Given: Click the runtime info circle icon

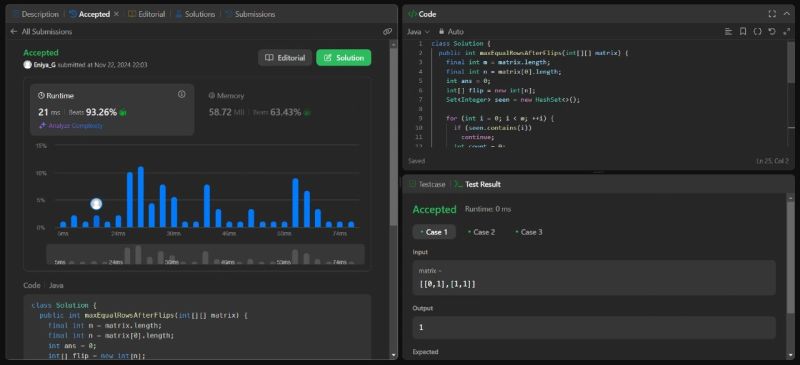Looking at the screenshot, I should [x=181, y=94].
